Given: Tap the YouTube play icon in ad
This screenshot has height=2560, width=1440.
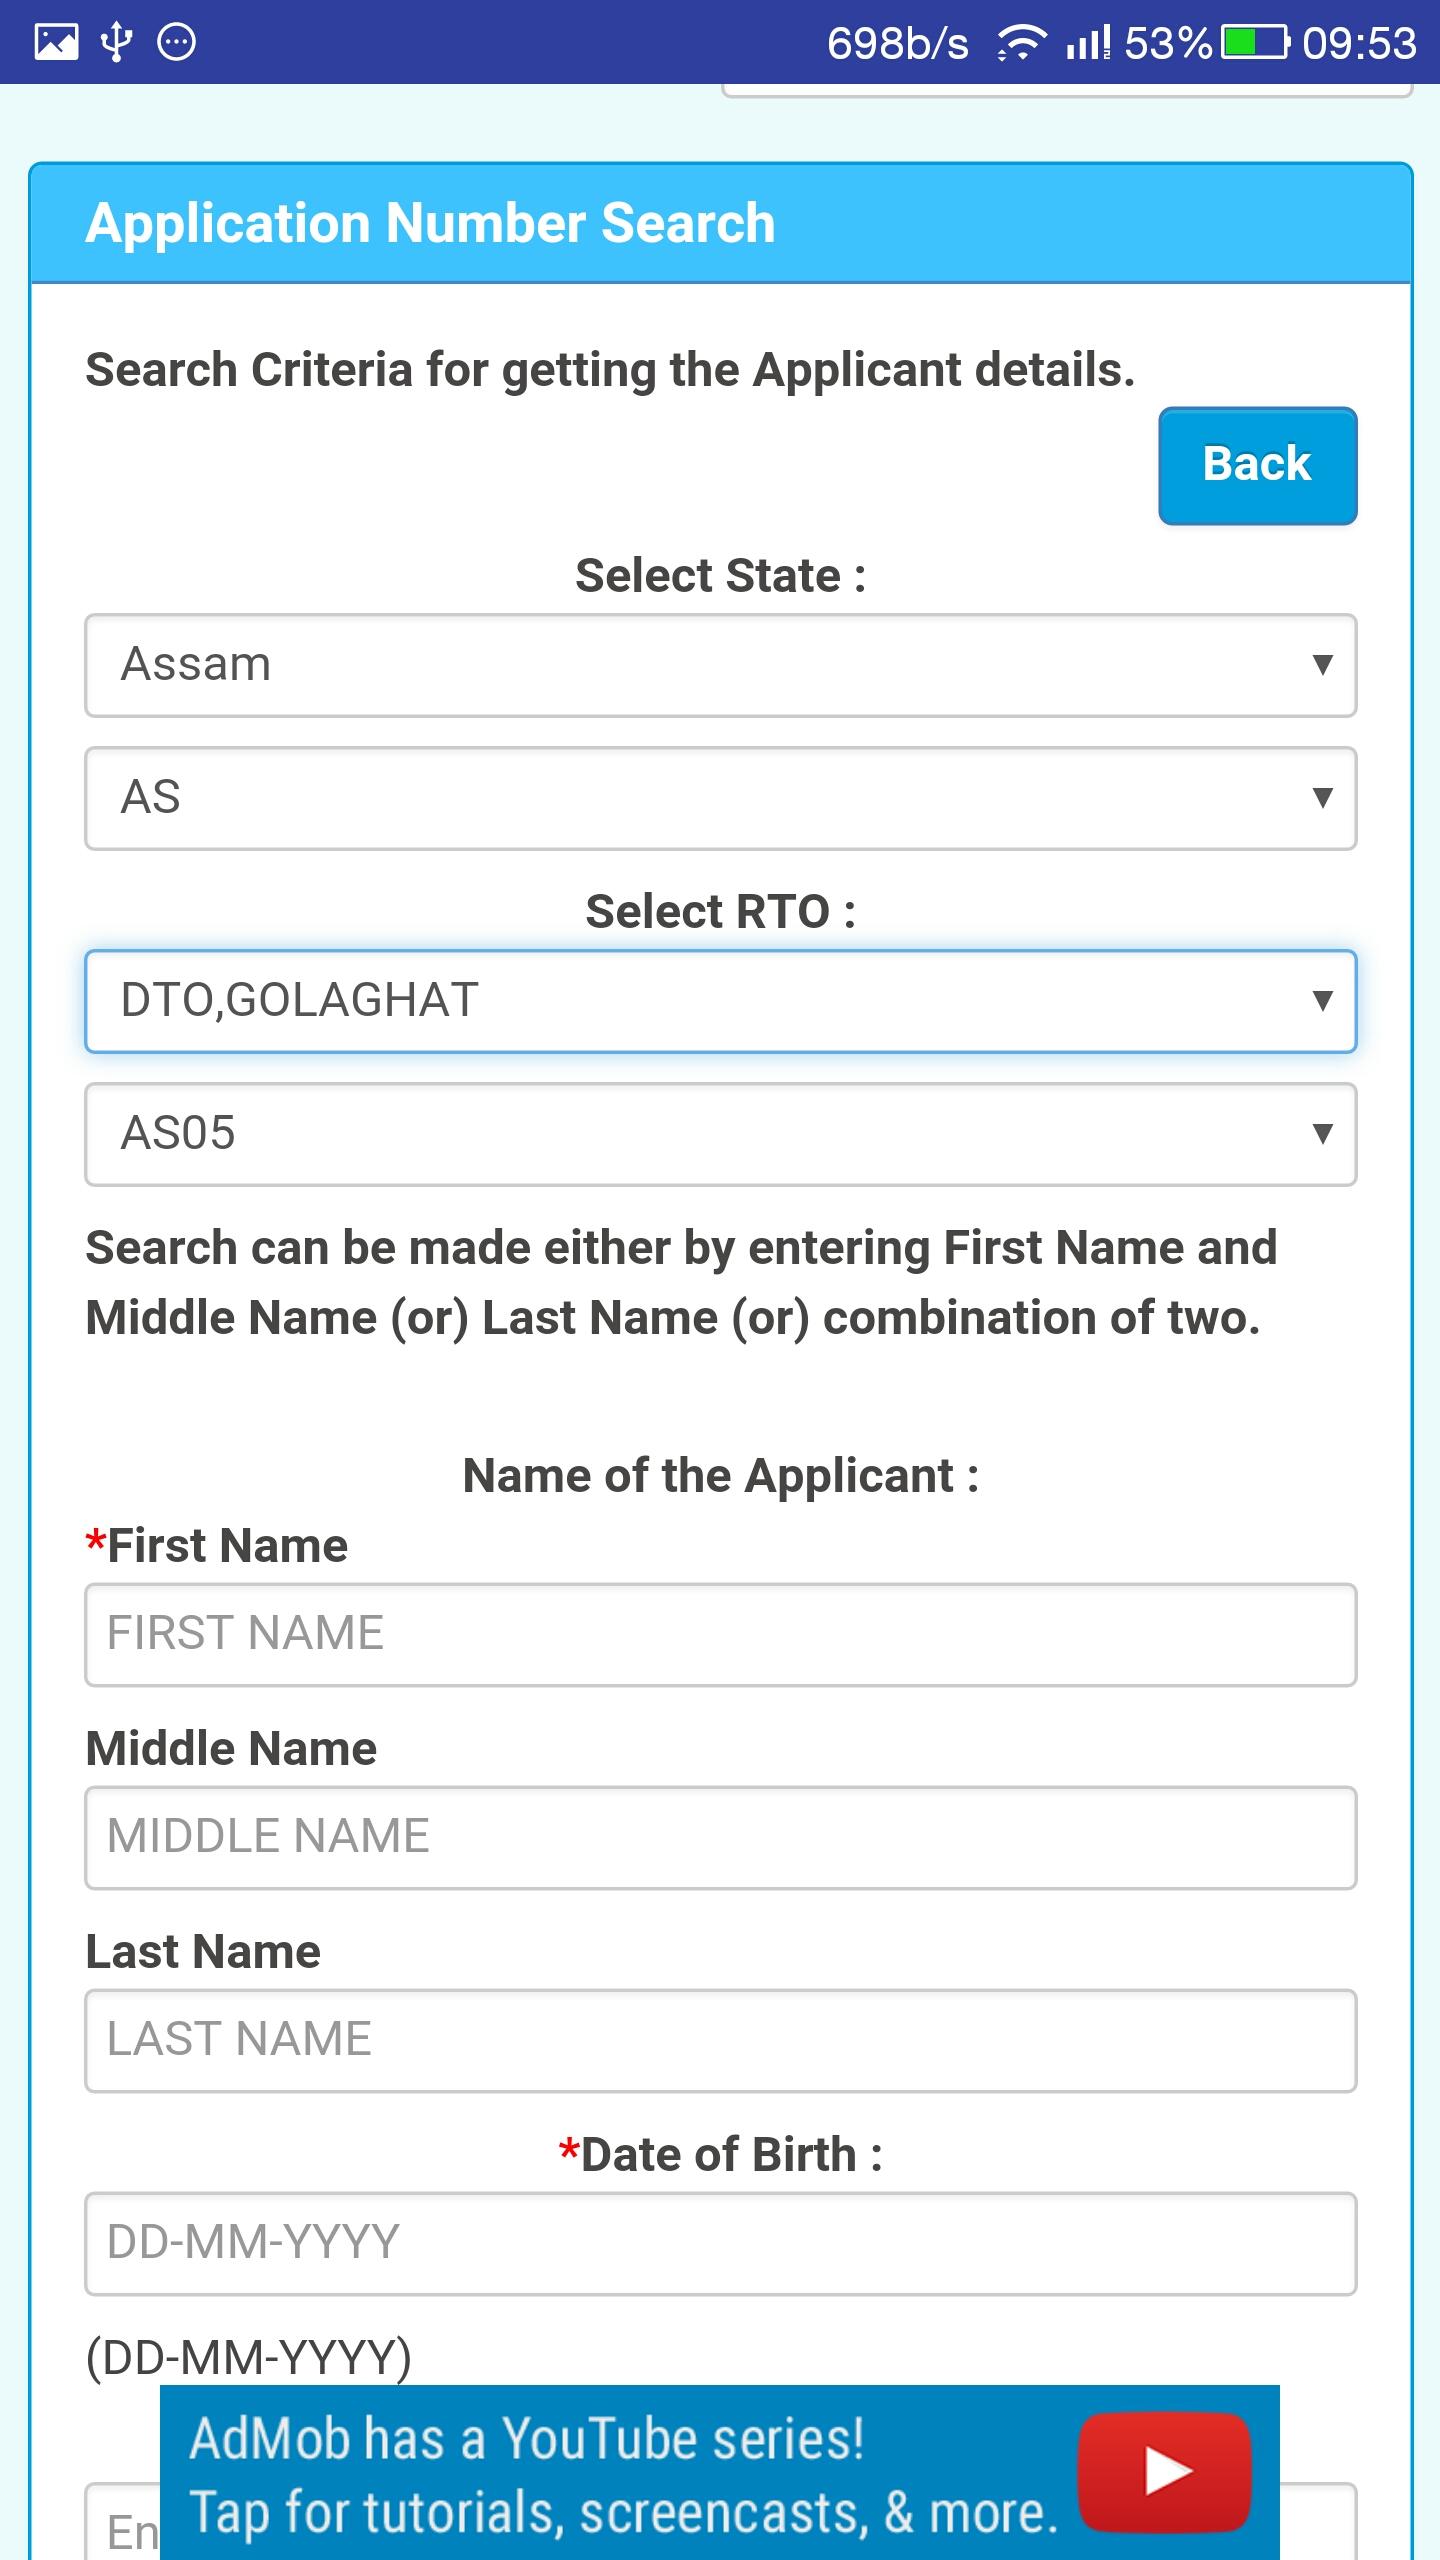Looking at the screenshot, I should (1165, 2471).
